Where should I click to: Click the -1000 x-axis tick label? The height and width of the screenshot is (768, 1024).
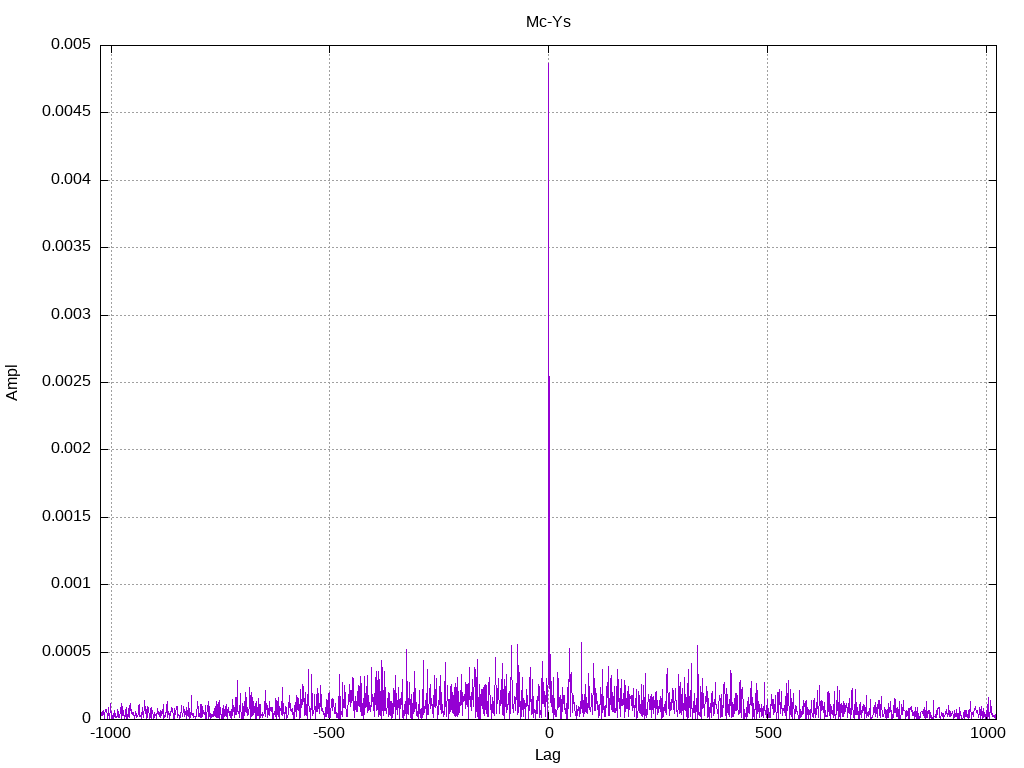tap(110, 734)
